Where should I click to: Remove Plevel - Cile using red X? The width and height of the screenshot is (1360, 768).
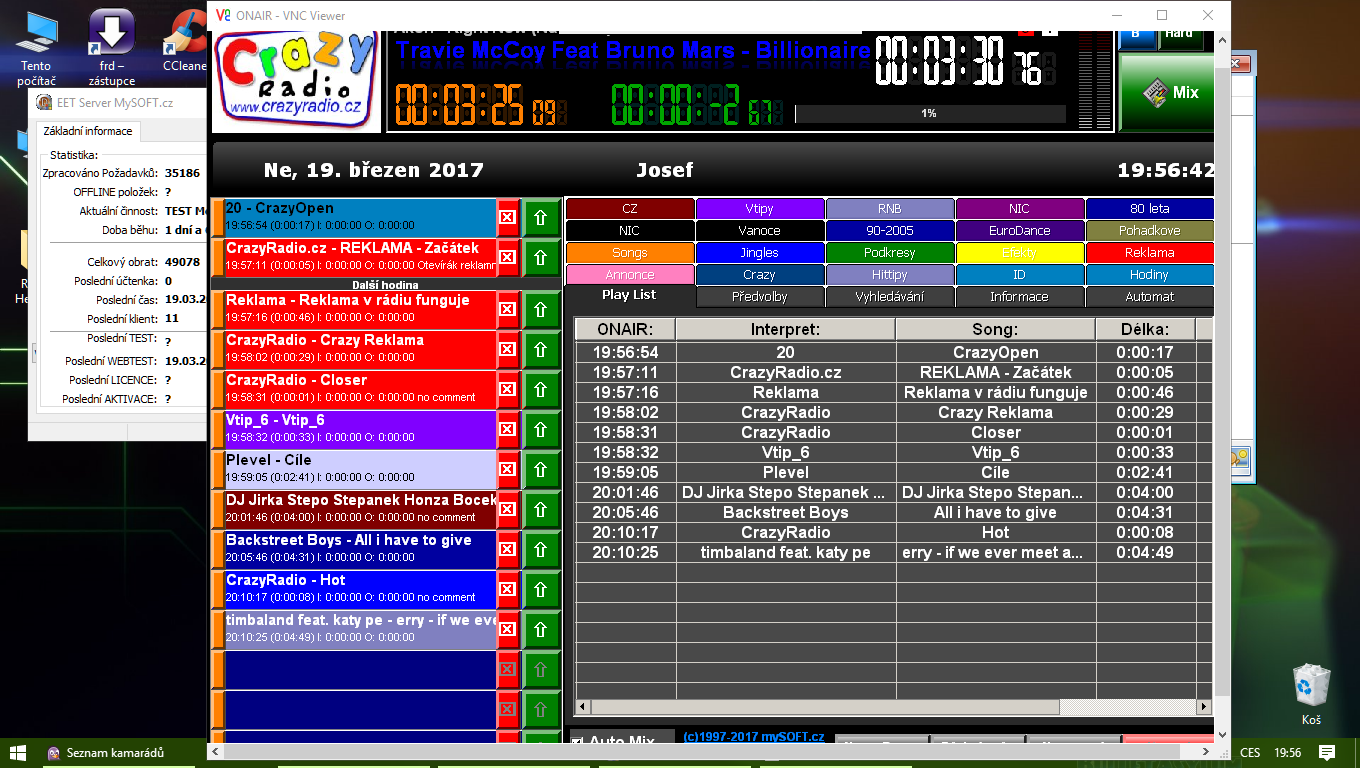click(x=507, y=470)
